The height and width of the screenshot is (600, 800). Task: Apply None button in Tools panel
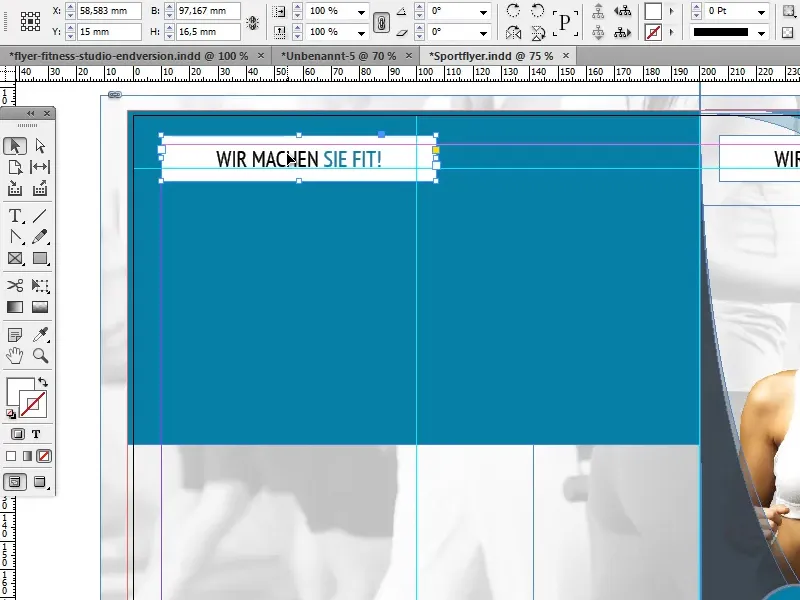(44, 456)
